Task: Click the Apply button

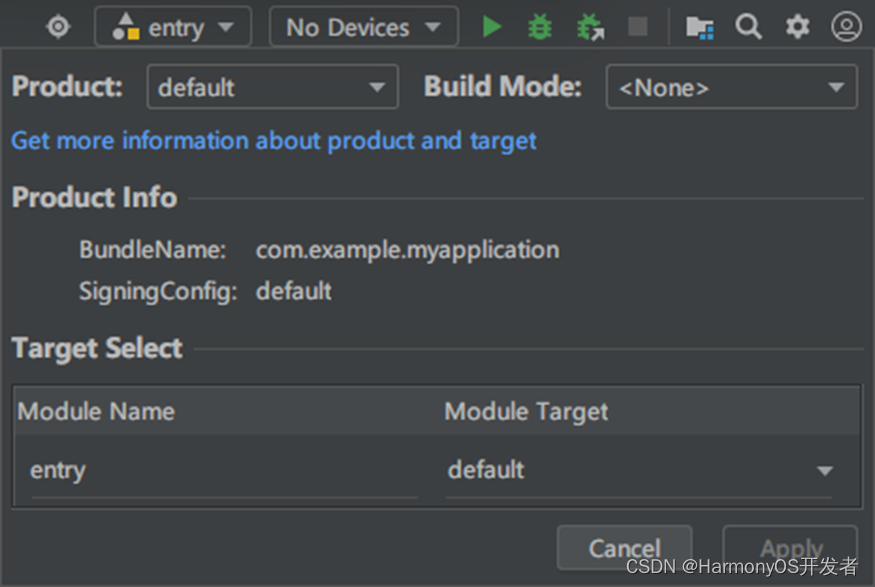Action: (790, 547)
